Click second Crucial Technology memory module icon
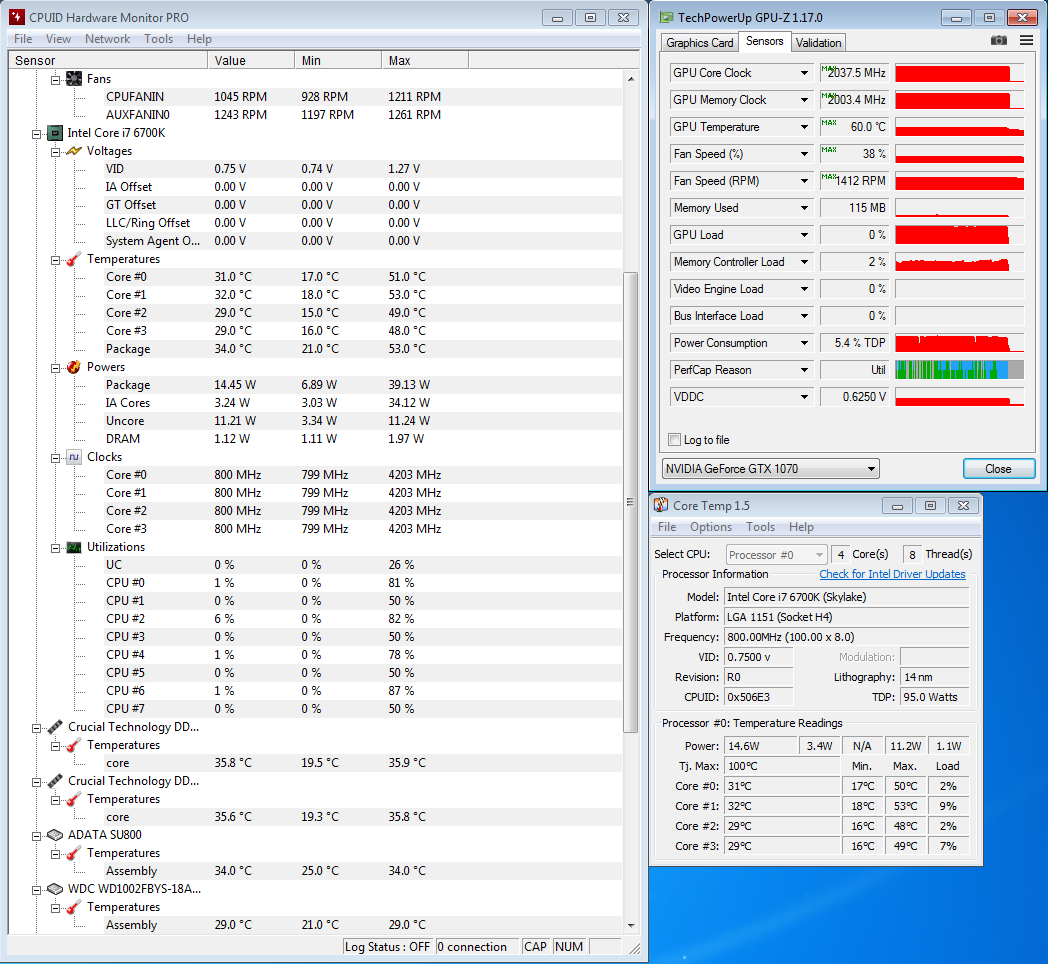Viewport: 1048px width, 964px height. [x=55, y=781]
